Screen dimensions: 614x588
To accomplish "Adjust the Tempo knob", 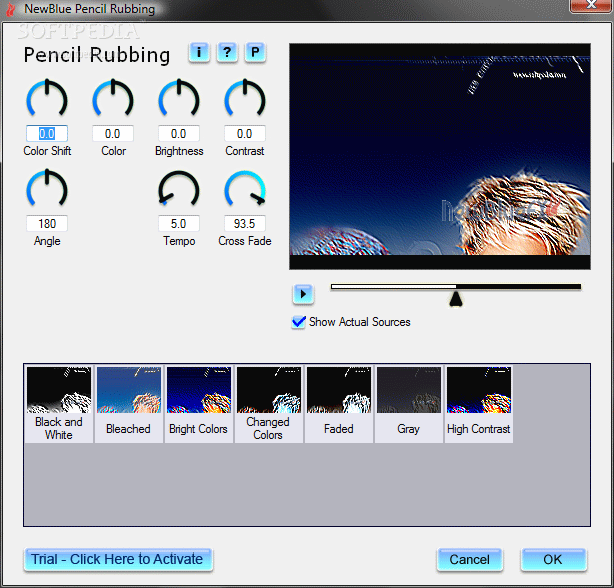I will [x=179, y=189].
